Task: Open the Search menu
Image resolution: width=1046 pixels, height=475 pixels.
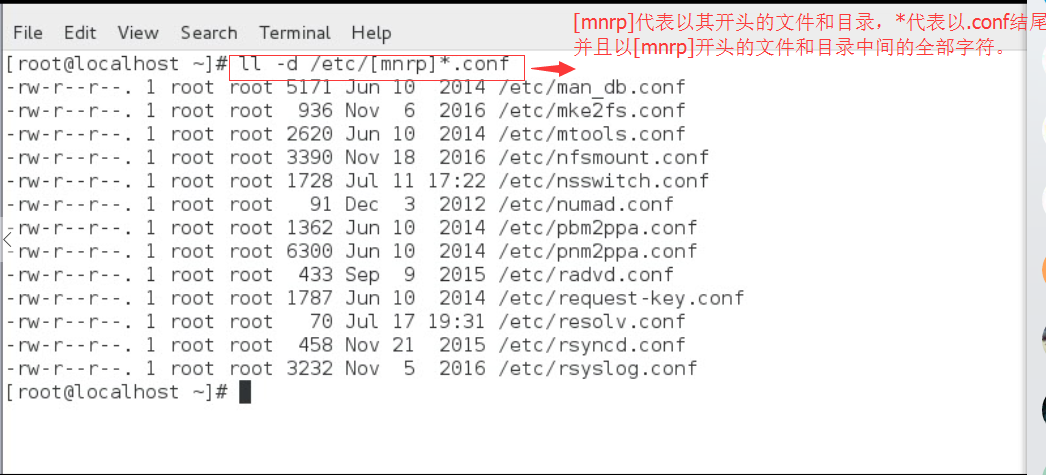Action: [x=209, y=33]
